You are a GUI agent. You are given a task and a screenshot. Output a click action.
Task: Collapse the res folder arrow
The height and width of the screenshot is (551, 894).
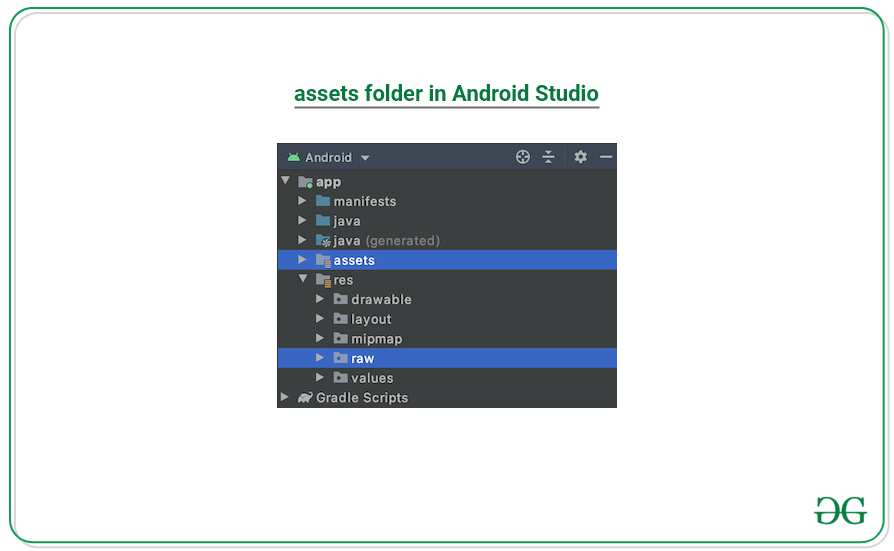pyautogui.click(x=303, y=279)
